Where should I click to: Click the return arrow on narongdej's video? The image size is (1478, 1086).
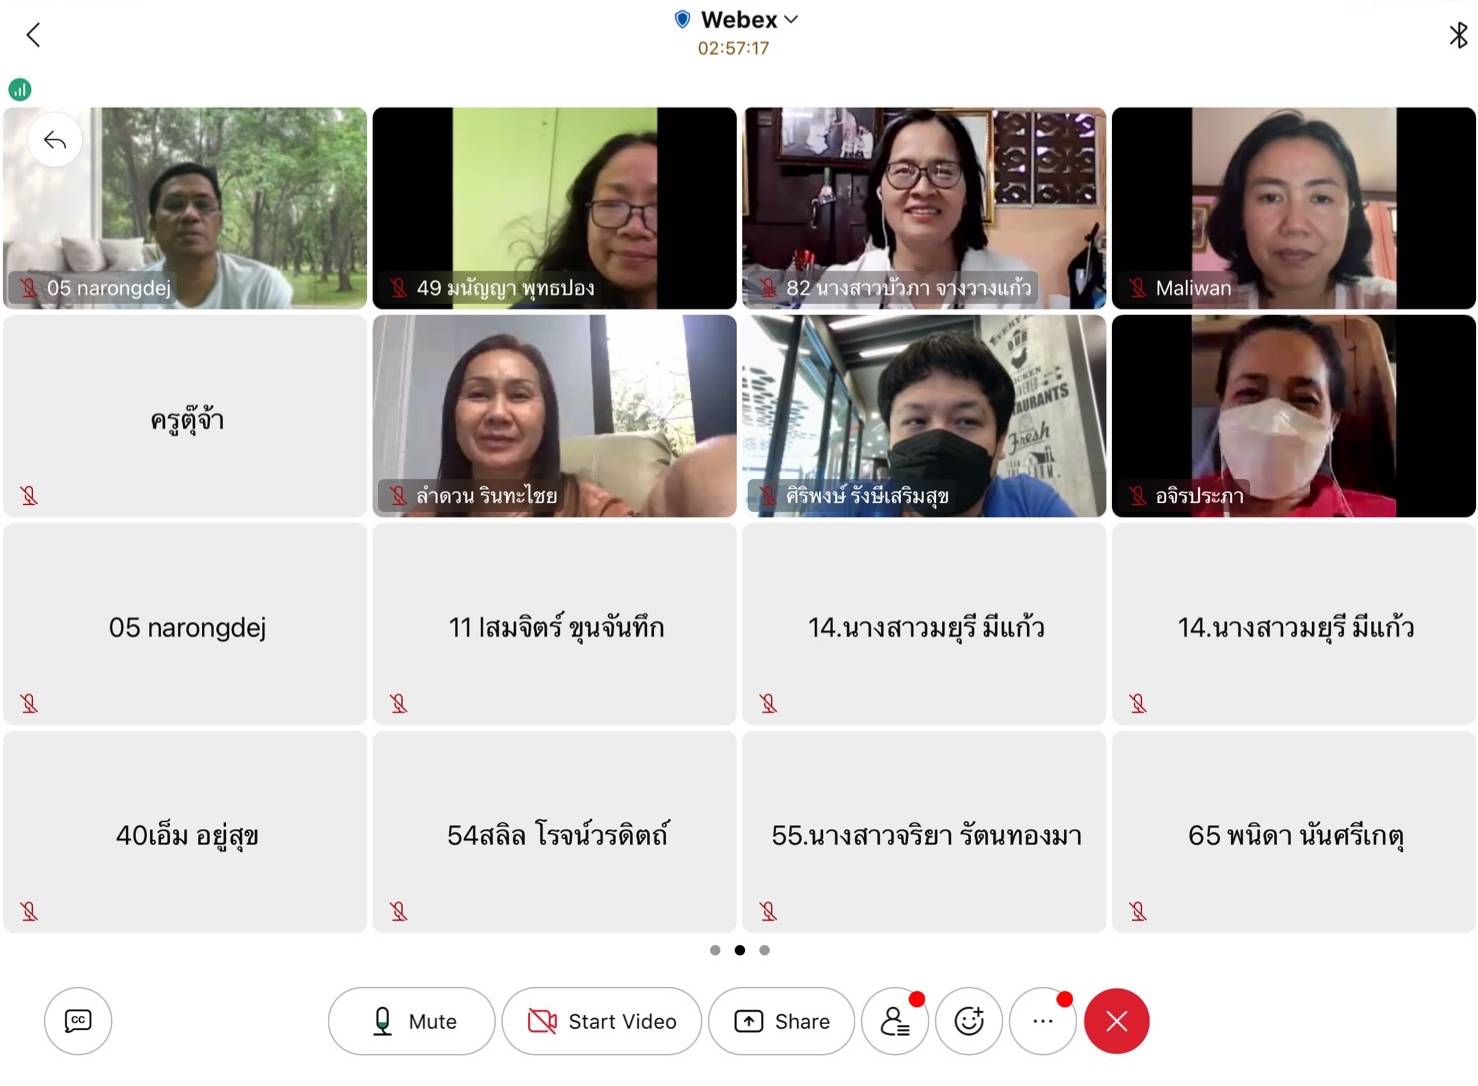pyautogui.click(x=55, y=141)
